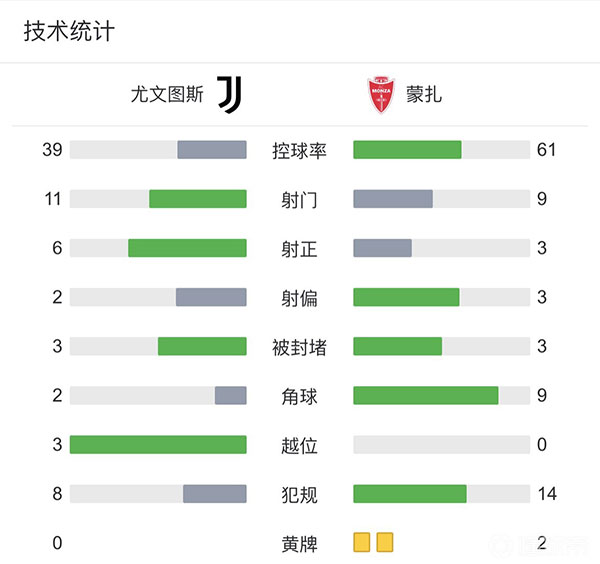Select the 技术统计 heading tab
This screenshot has height=564, width=600.
click(x=69, y=31)
